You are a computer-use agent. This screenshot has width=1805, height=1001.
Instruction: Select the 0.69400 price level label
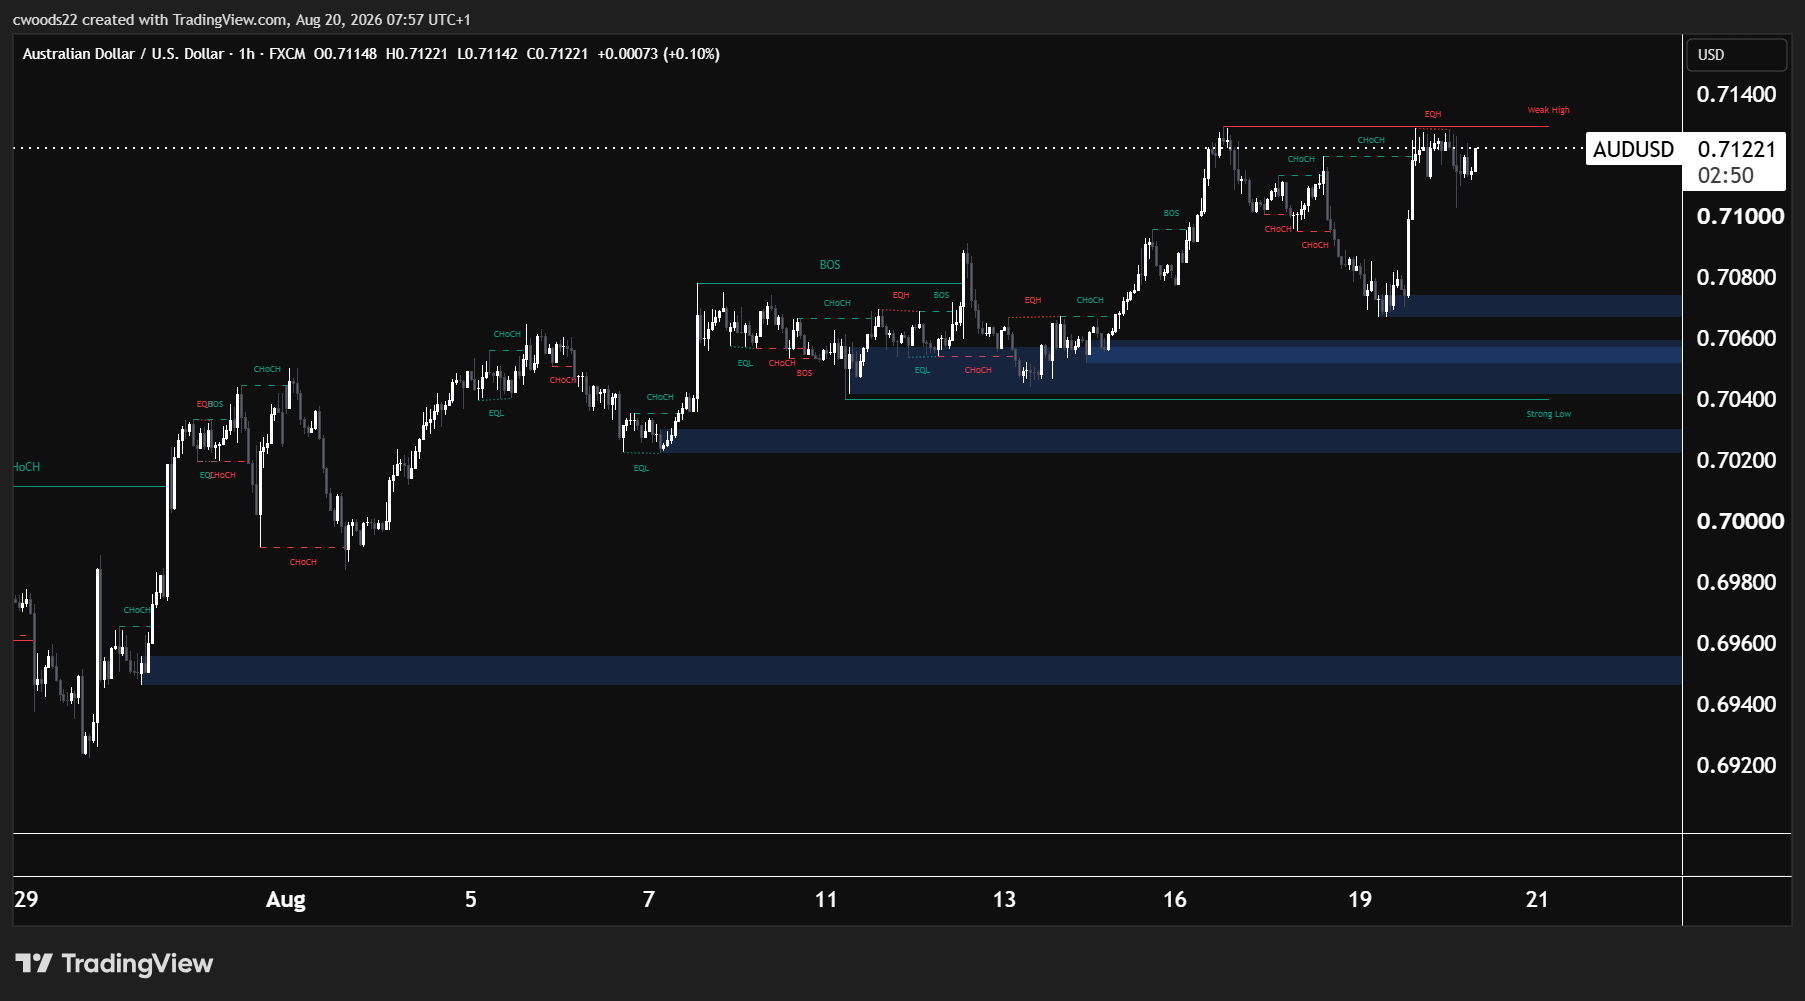1737,705
